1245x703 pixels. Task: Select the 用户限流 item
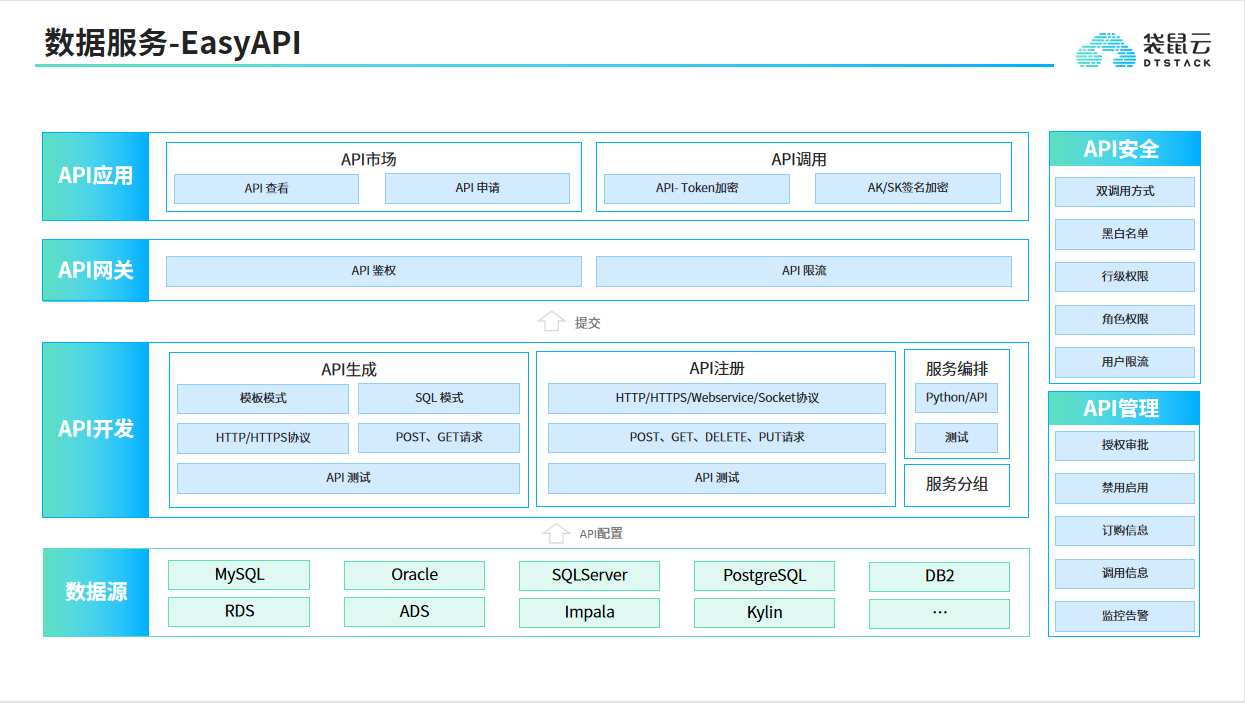click(1125, 362)
